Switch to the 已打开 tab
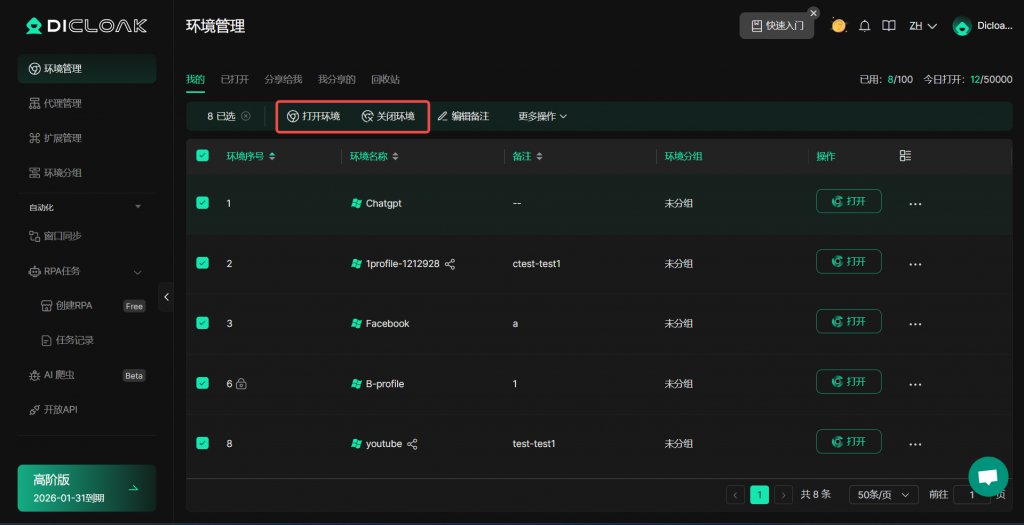This screenshot has width=1024, height=525. (234, 79)
